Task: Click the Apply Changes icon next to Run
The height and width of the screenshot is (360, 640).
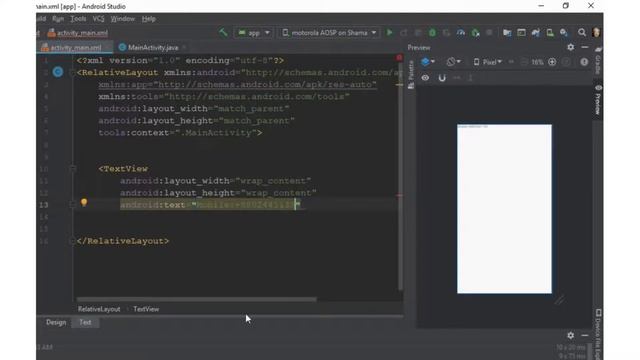Action: point(403,33)
